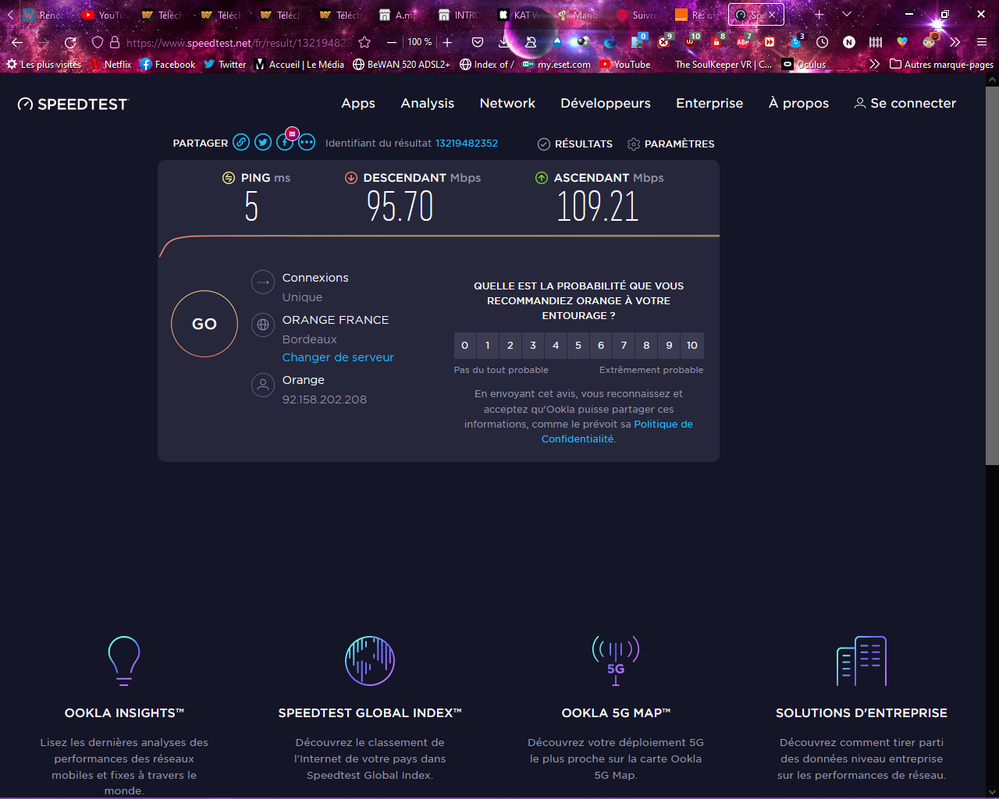Click the URL address field

(x=236, y=43)
